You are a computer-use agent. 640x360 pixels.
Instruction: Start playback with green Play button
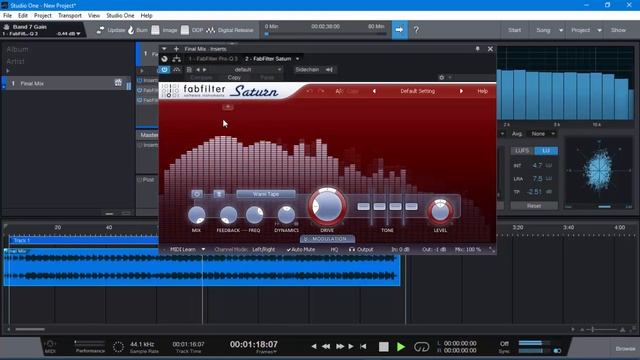pos(401,347)
